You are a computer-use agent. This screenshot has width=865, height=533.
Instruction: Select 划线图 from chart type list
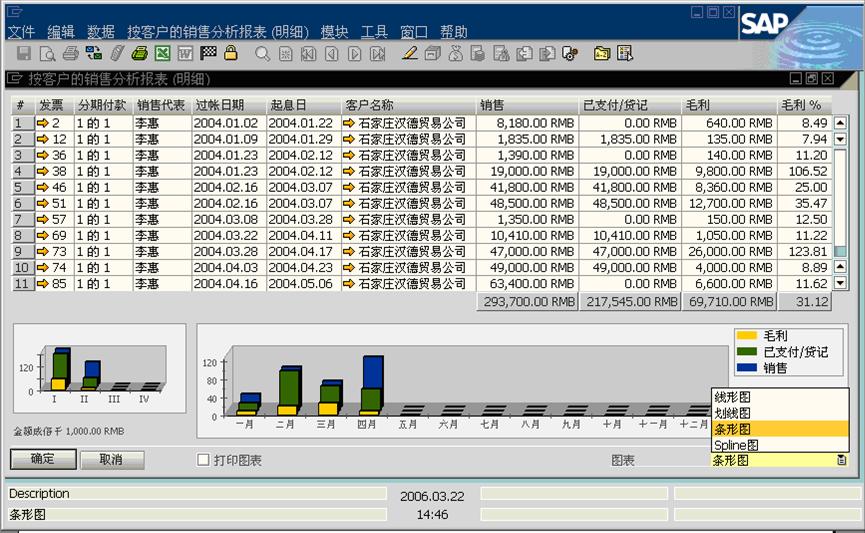(x=780, y=413)
